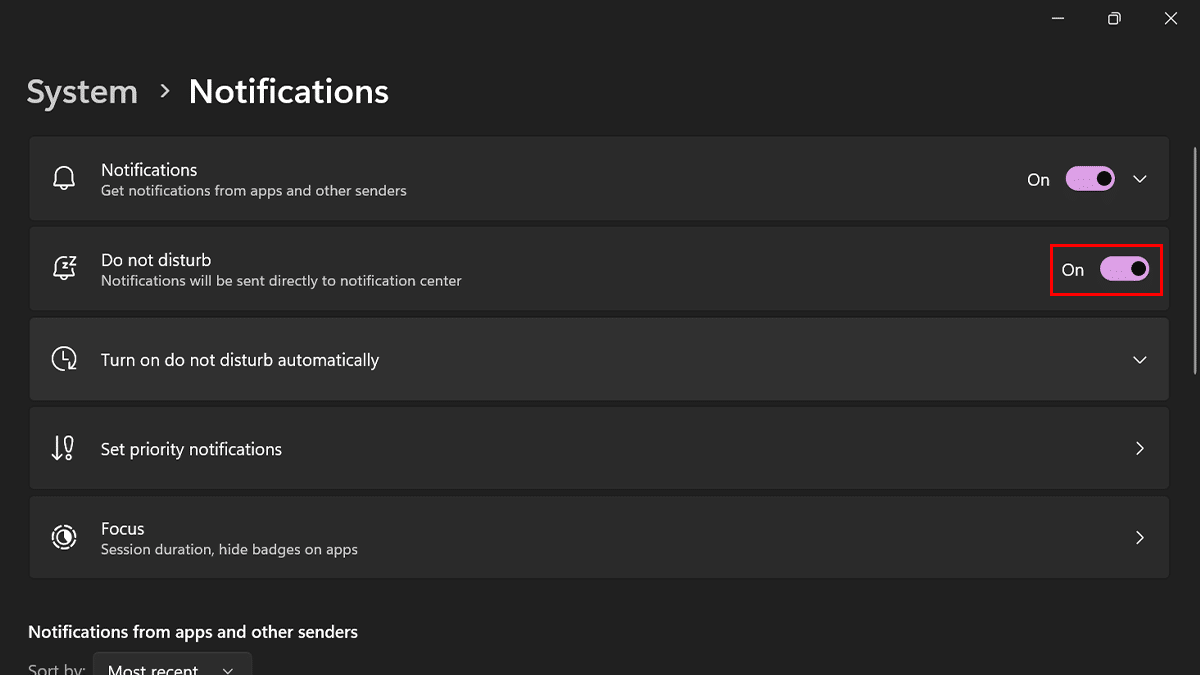
Task: Click the Focus session circle icon
Action: click(64, 538)
